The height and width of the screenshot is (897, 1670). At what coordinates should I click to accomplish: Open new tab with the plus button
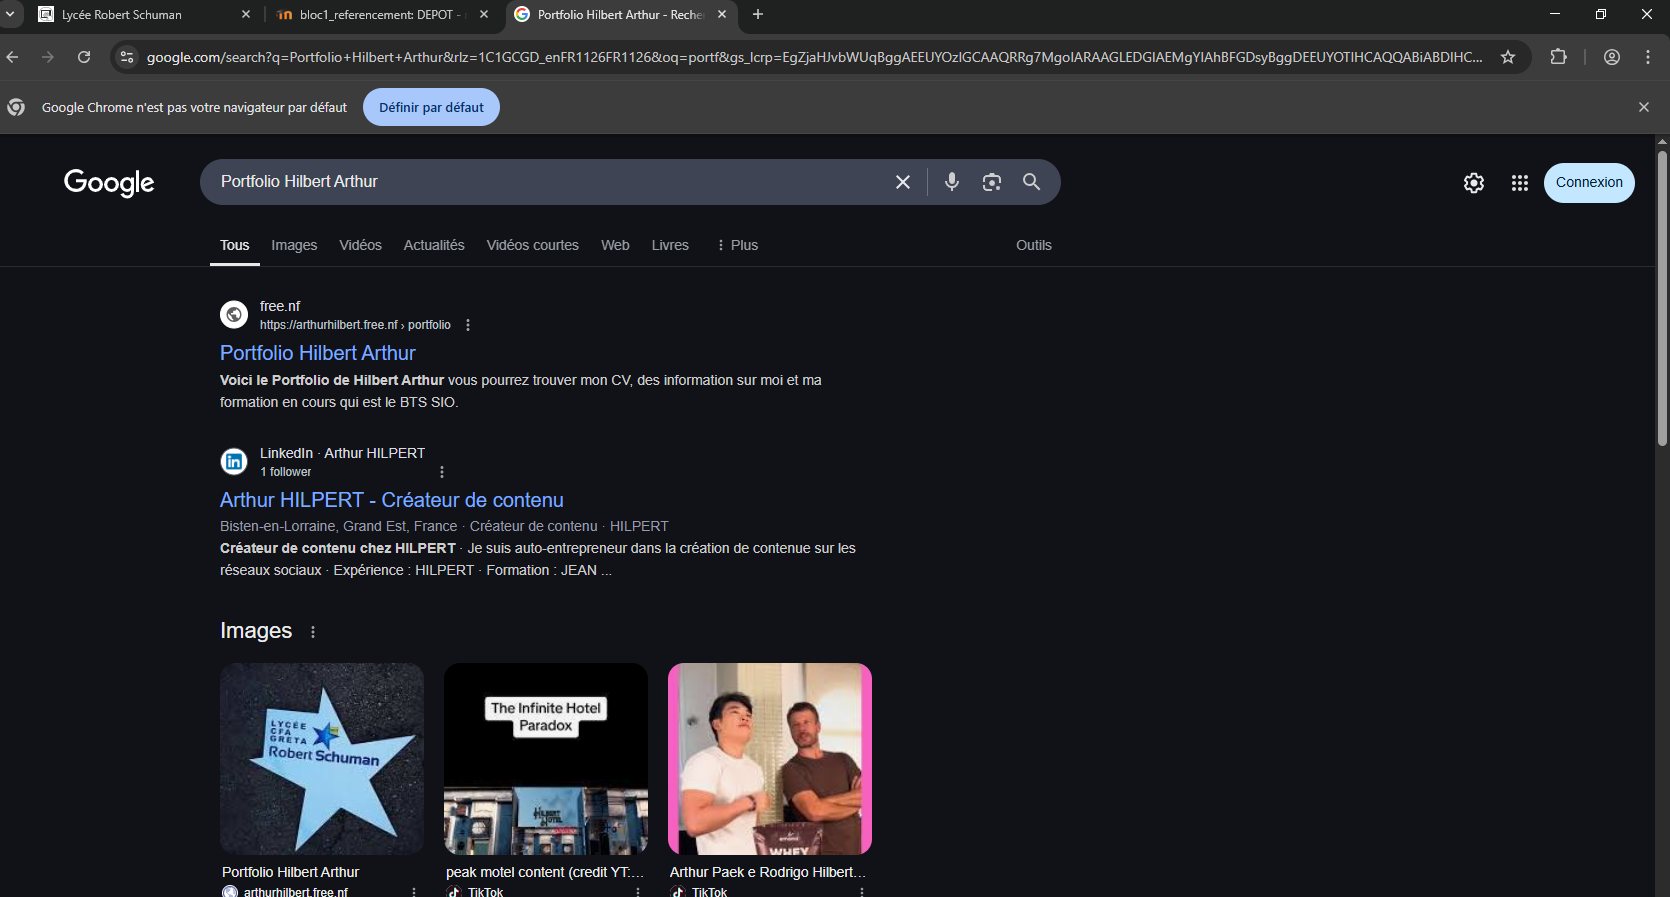(758, 14)
